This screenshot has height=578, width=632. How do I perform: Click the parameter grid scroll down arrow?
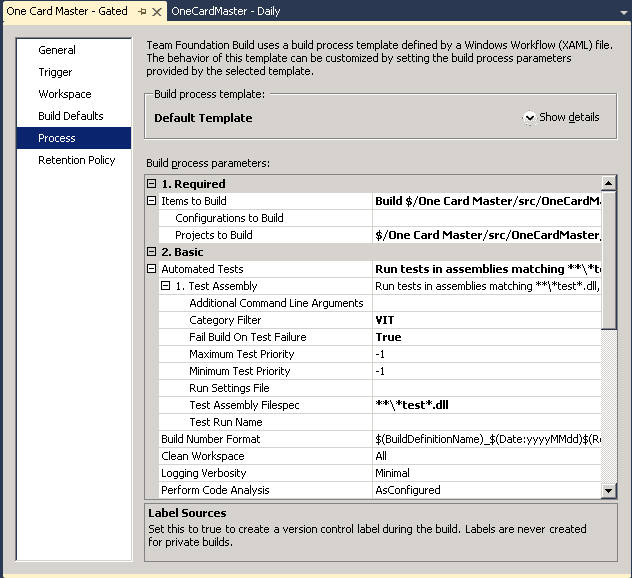(609, 491)
